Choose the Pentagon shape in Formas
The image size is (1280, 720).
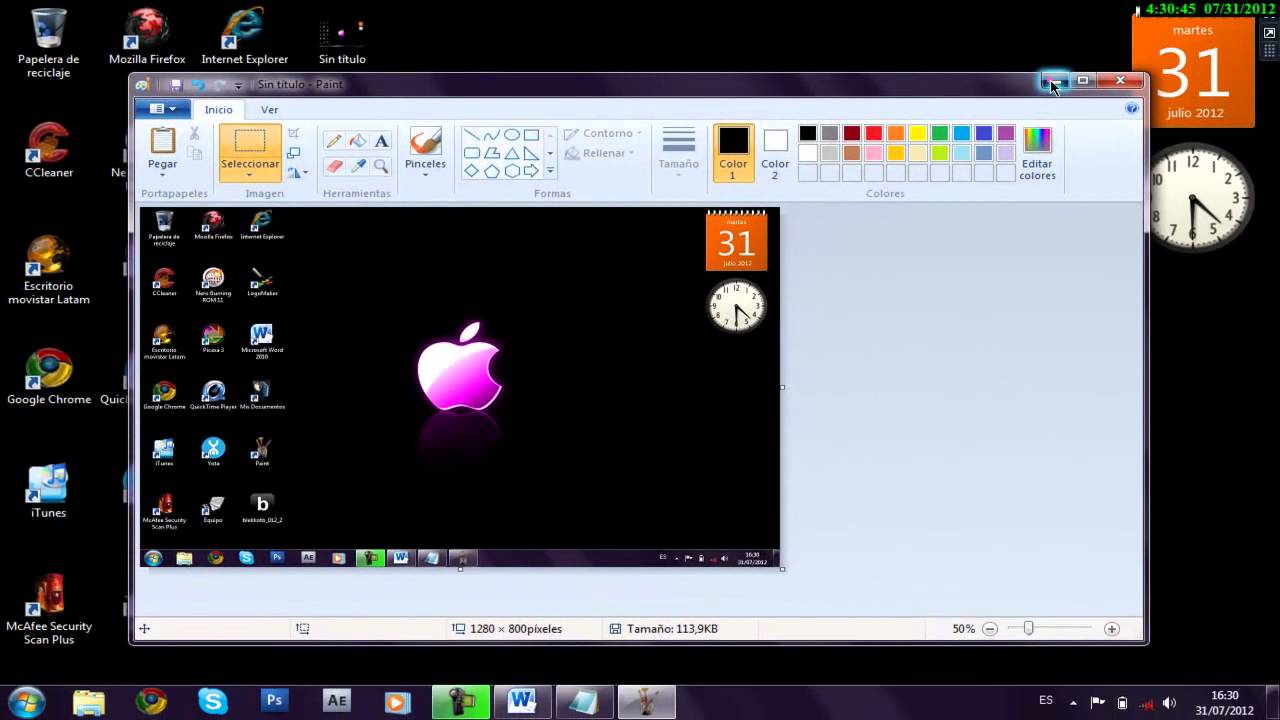pos(491,171)
